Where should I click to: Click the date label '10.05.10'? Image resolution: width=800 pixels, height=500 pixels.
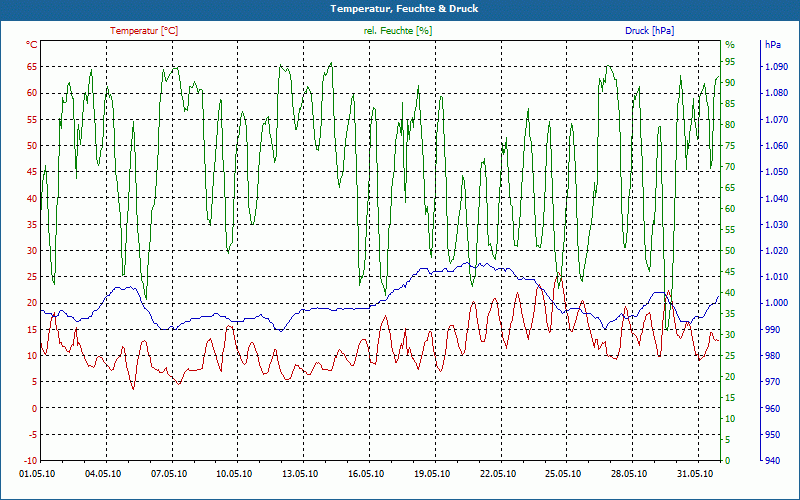(235, 474)
